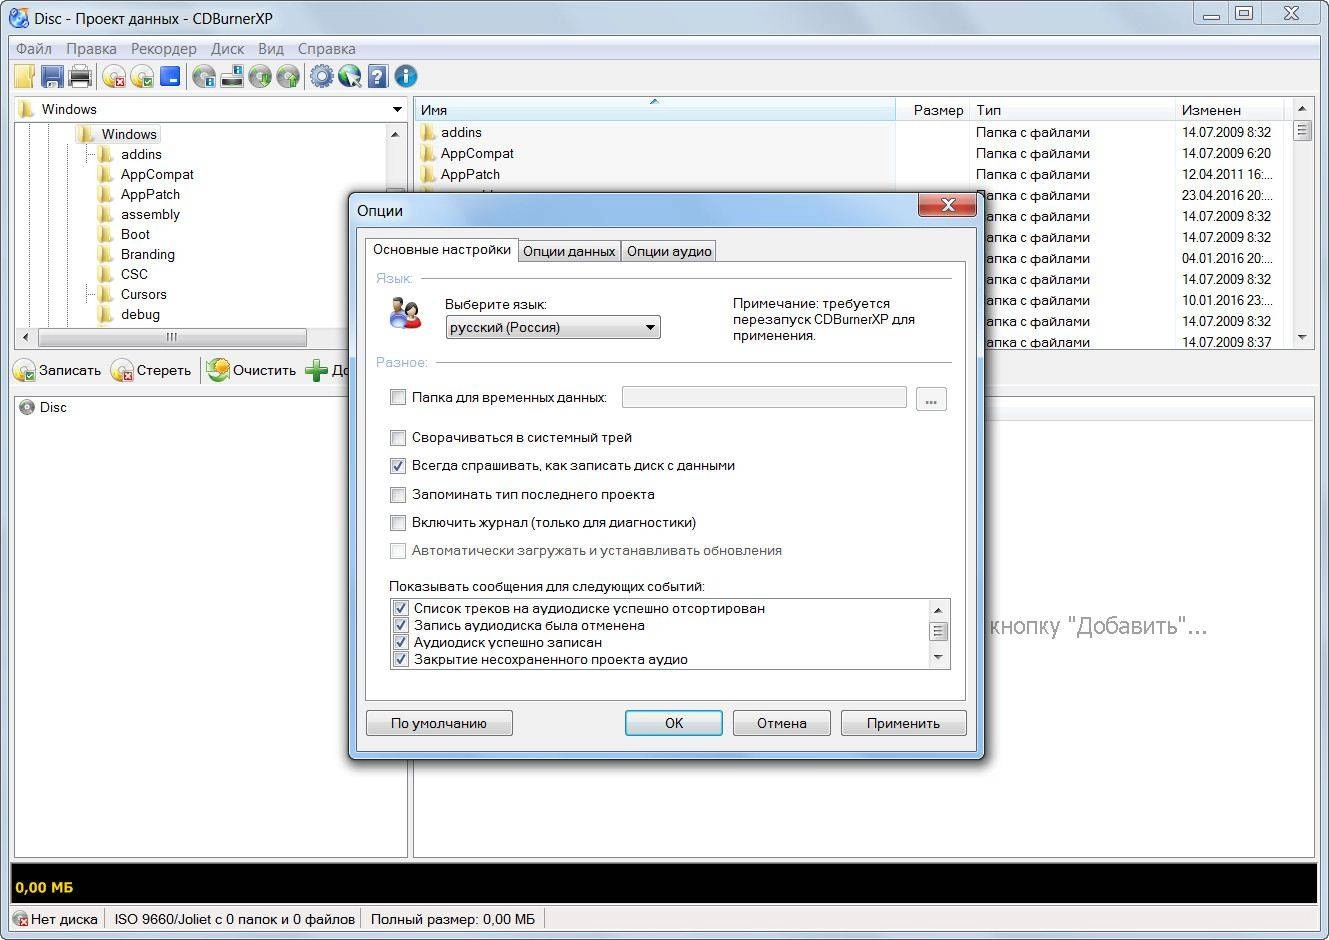
Task: Click the file list vertical scrollbar down arrow
Action: (x=1302, y=338)
